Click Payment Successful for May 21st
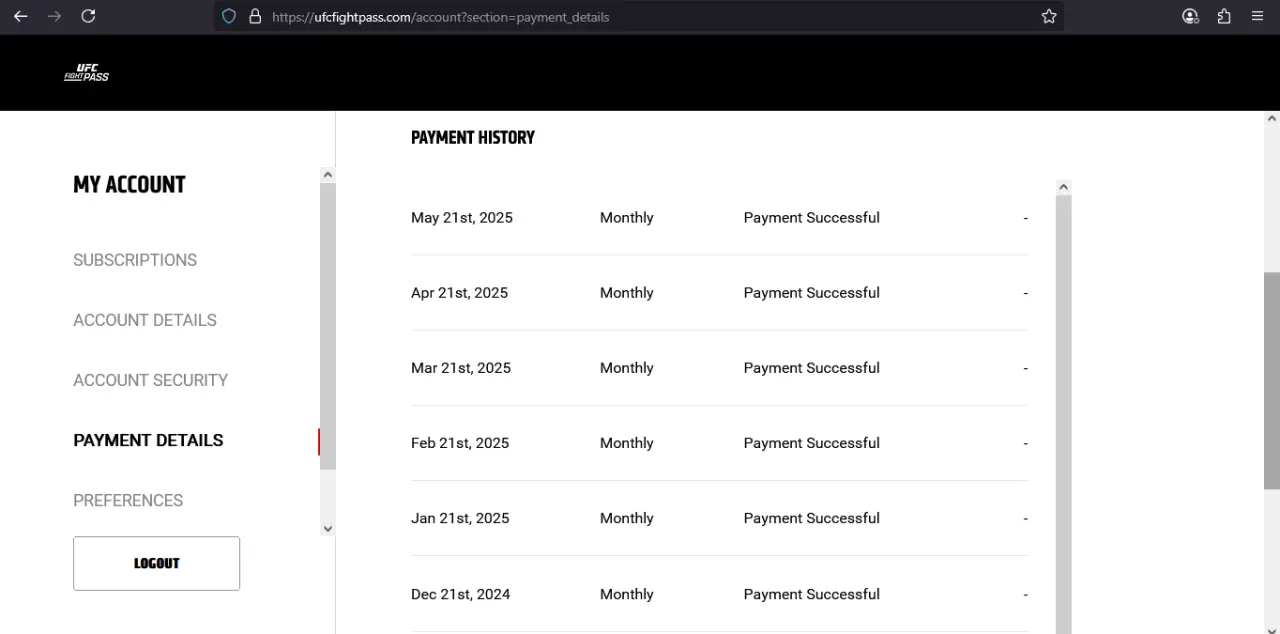 [x=812, y=218]
